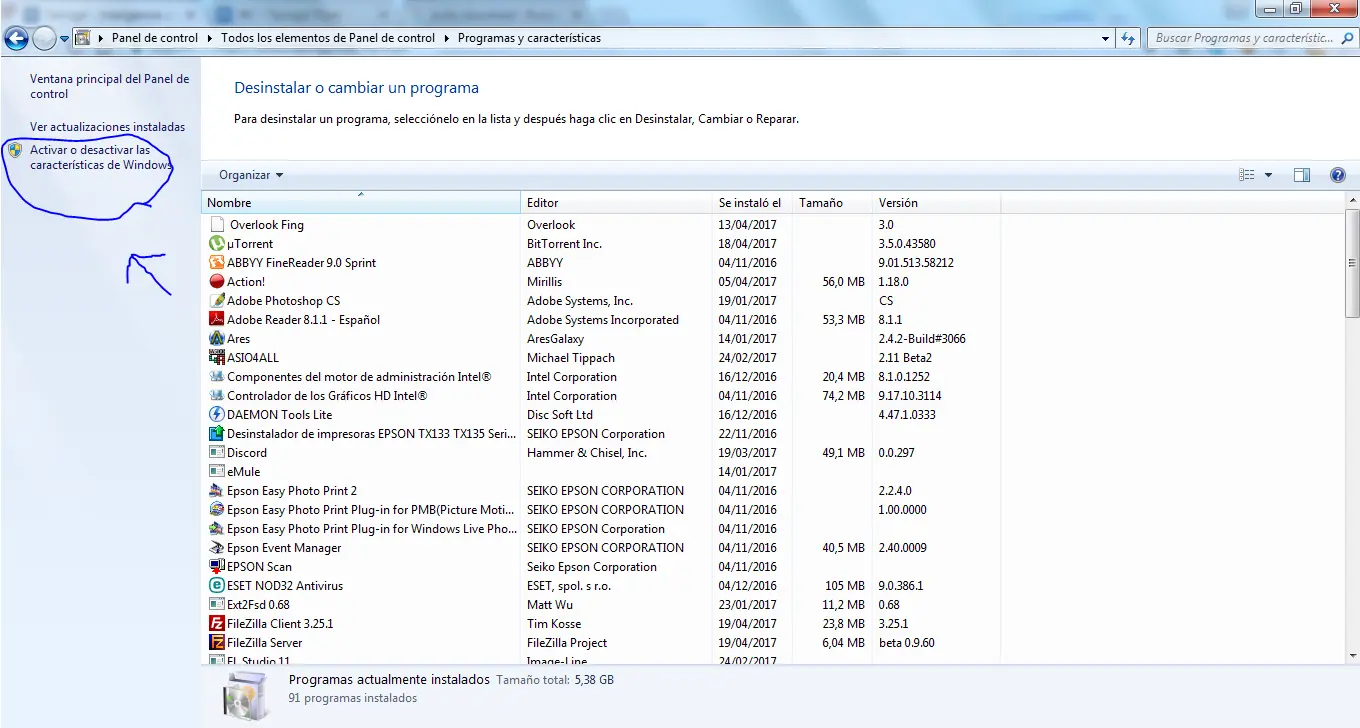Click the ABBYY FineReader 9.0 Sprint icon

(x=217, y=263)
